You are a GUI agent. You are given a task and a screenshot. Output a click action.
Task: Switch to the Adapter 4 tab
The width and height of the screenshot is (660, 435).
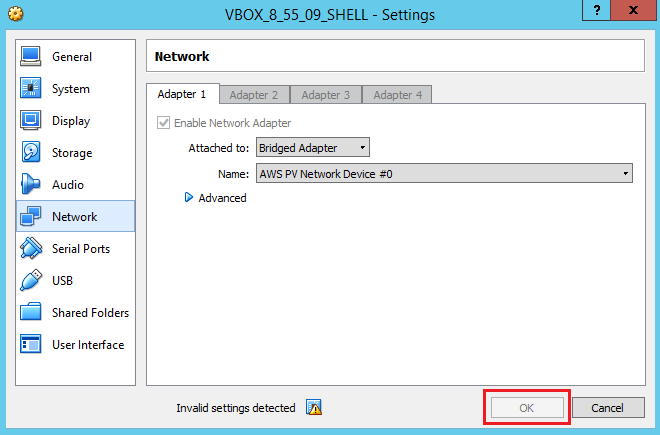pos(397,95)
